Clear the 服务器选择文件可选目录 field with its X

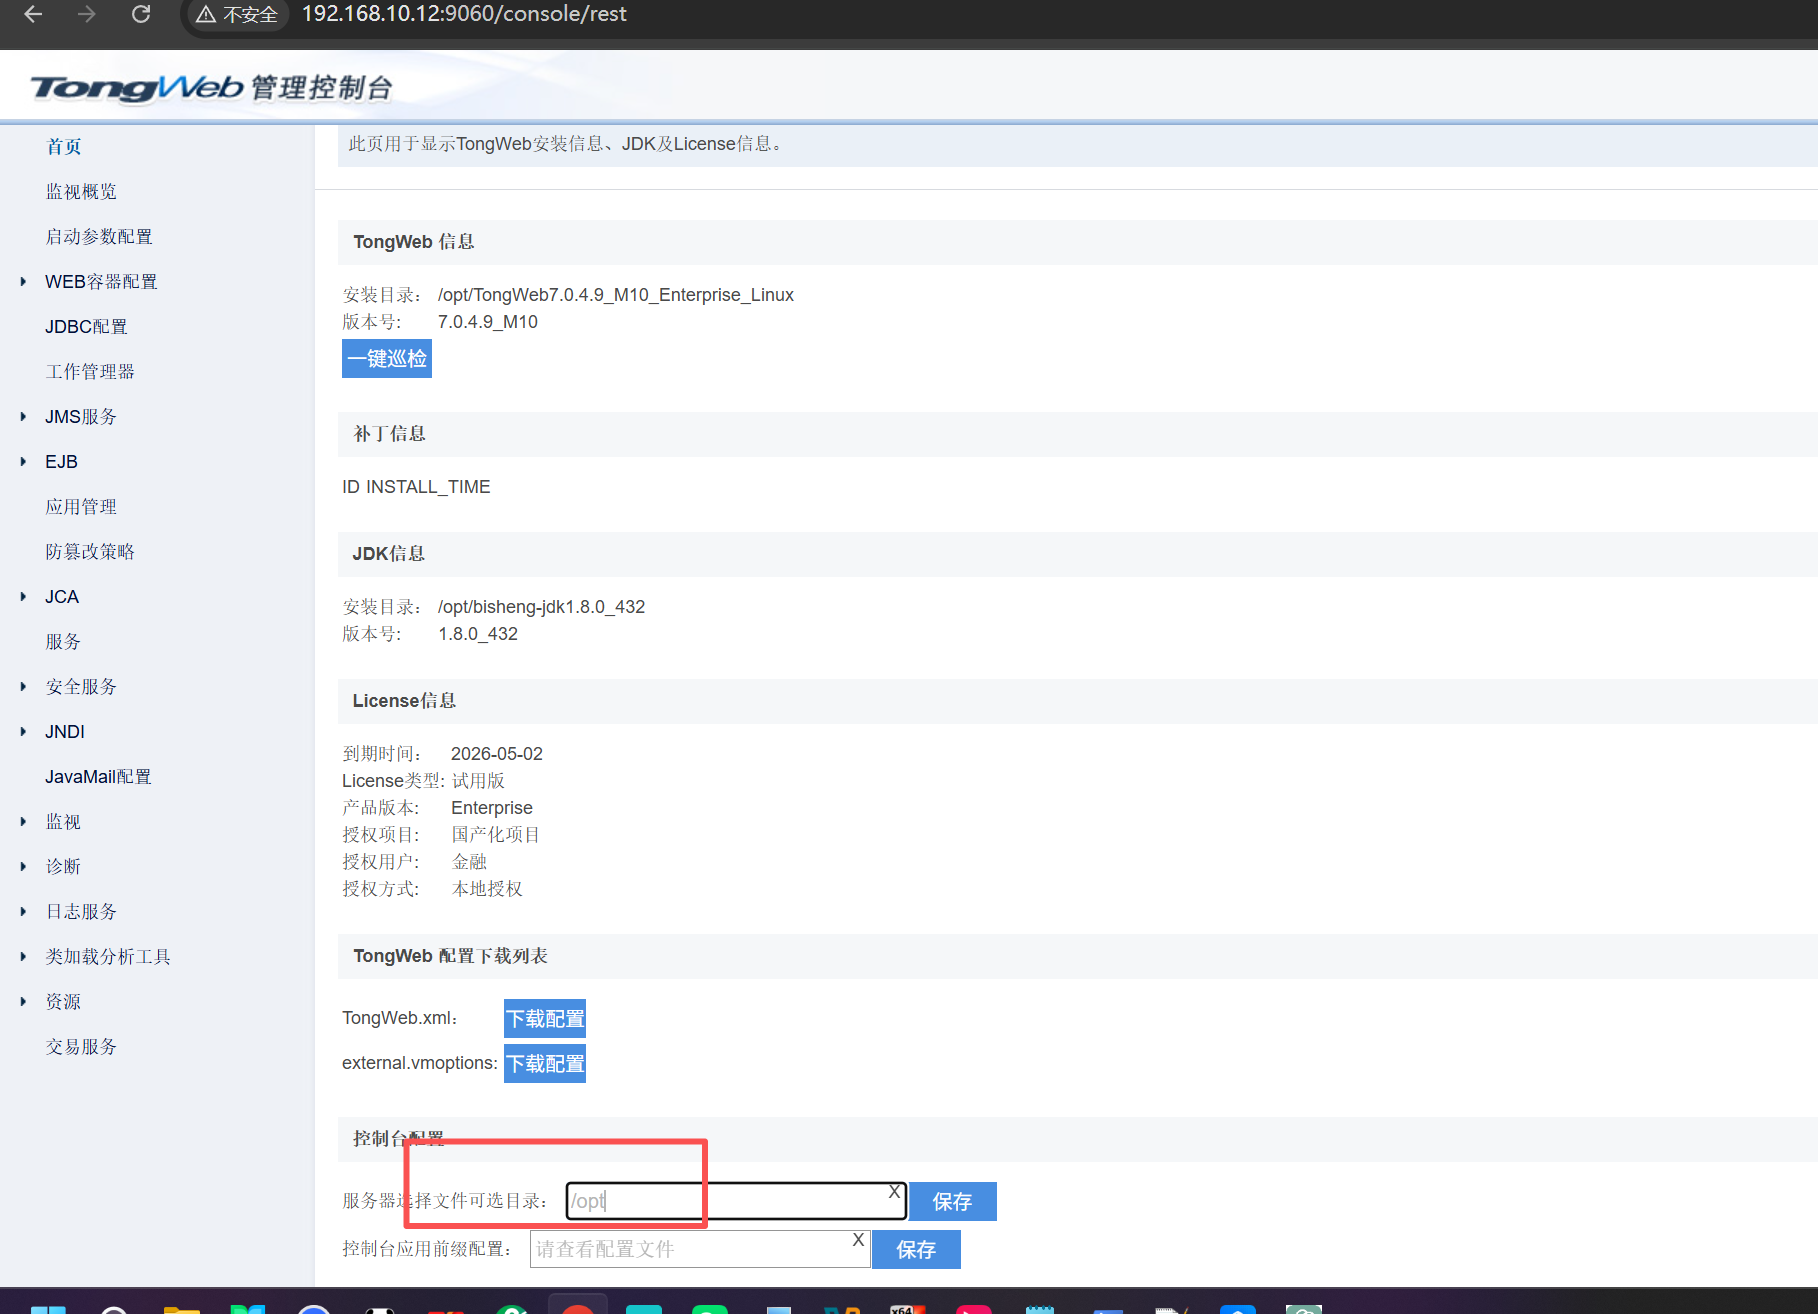click(x=894, y=1192)
